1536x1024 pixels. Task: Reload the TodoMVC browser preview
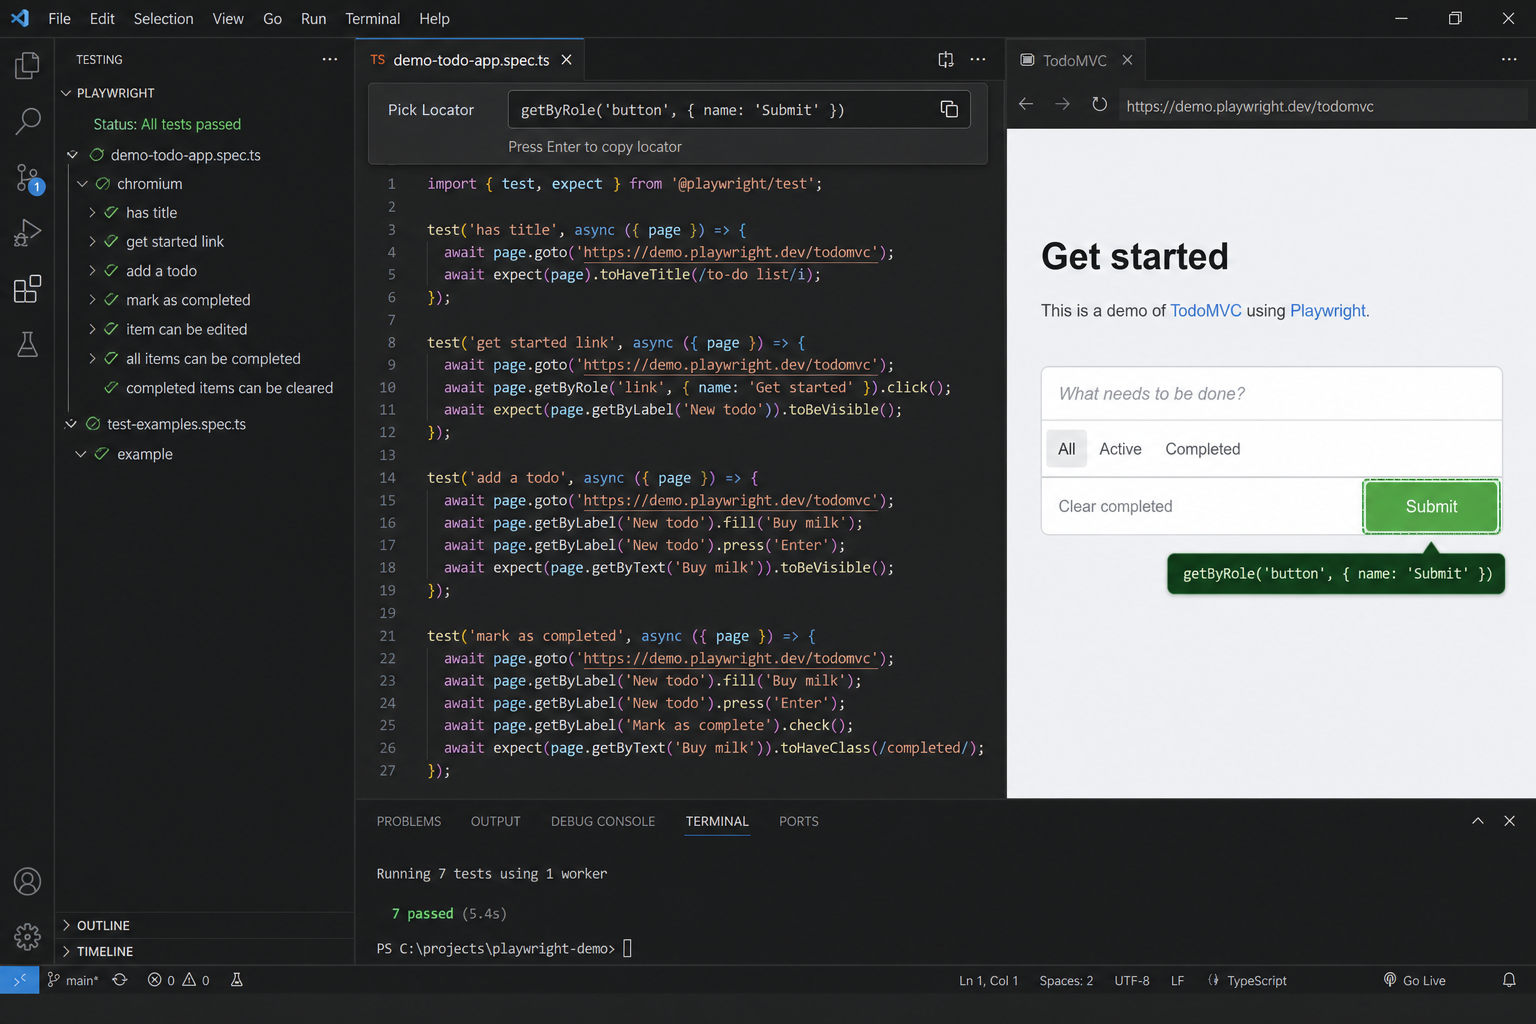coord(1099,105)
